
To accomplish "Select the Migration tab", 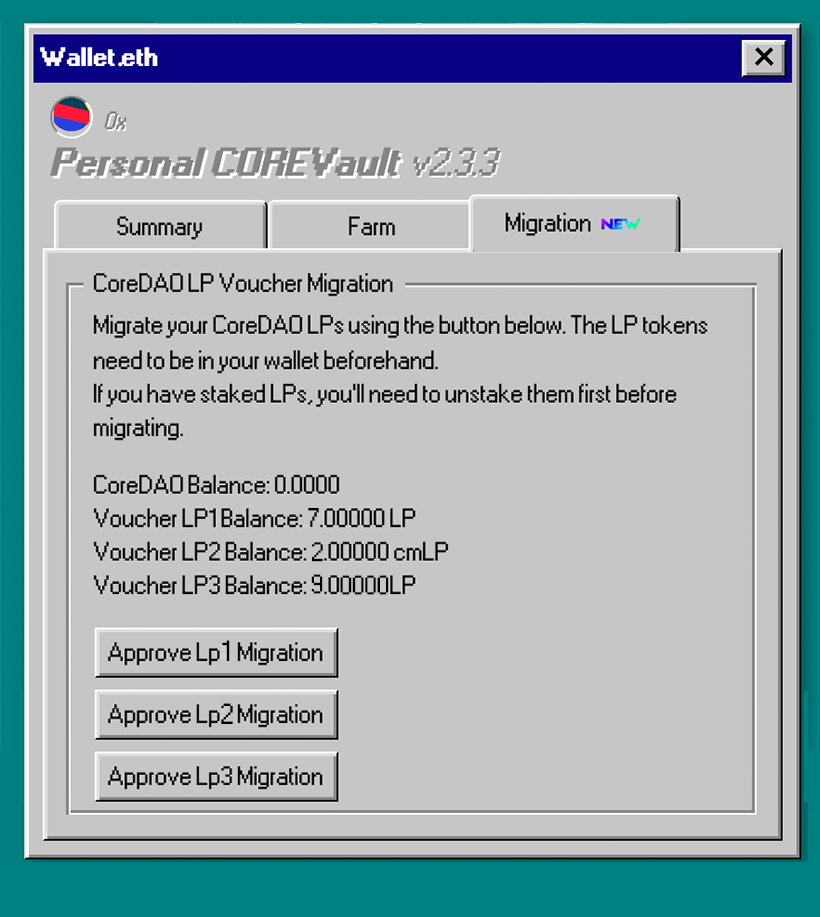I will [x=574, y=224].
